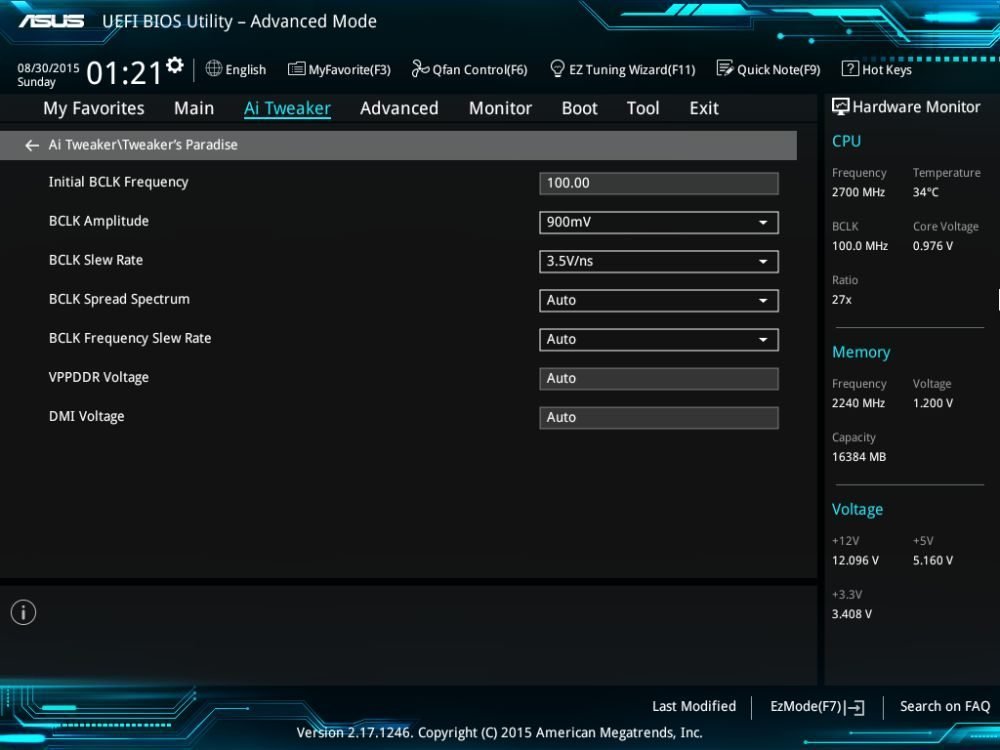Screen dimensions: 1000x750
Task: Click the Last Modified button
Action: (694, 706)
